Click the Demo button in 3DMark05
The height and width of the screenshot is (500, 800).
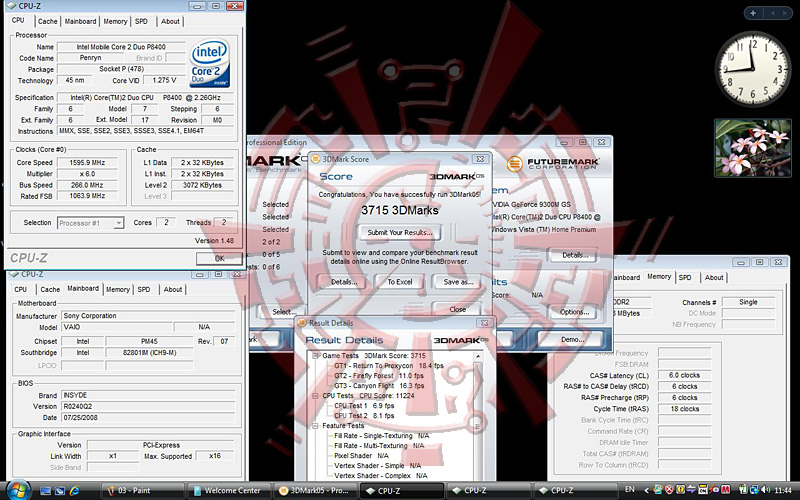coord(572,339)
